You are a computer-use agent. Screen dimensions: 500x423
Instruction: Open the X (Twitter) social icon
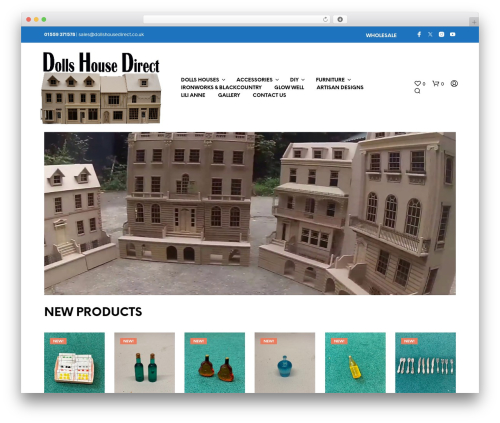tap(430, 34)
